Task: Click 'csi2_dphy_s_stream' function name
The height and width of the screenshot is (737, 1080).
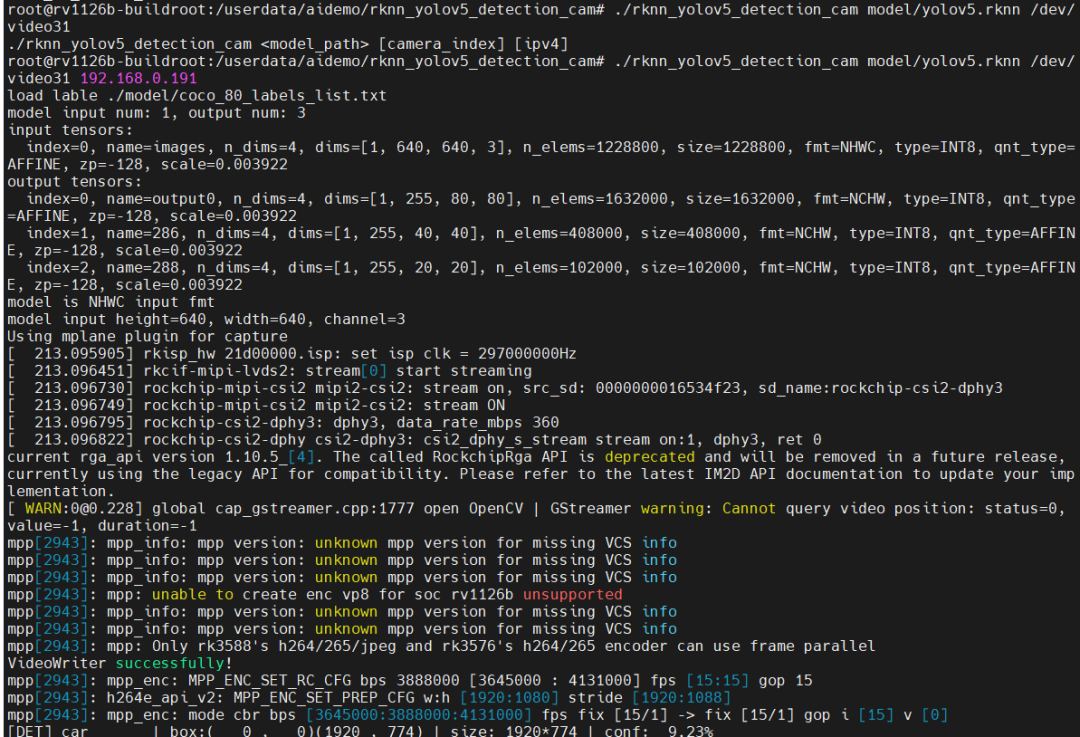Action: [505, 440]
